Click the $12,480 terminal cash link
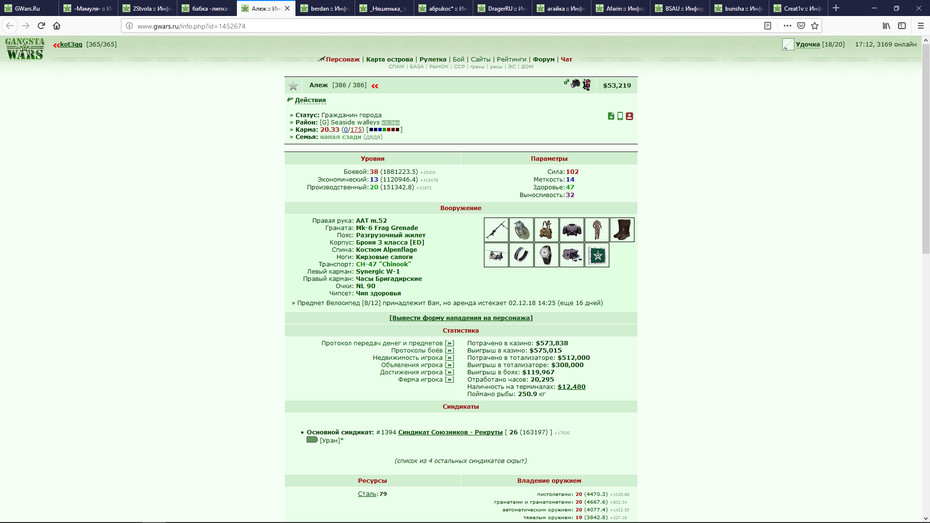Screen dimensions: 930x523 click(571, 387)
